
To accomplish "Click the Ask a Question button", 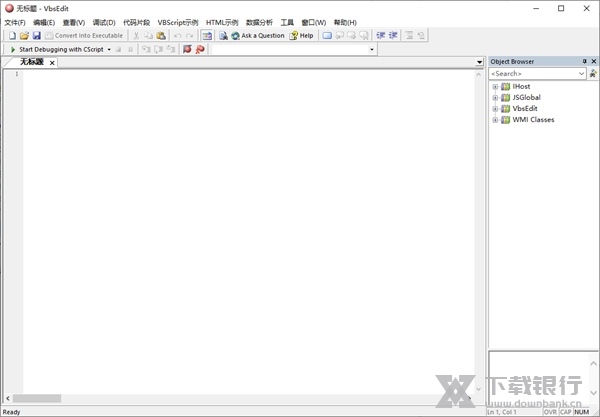I will click(257, 35).
